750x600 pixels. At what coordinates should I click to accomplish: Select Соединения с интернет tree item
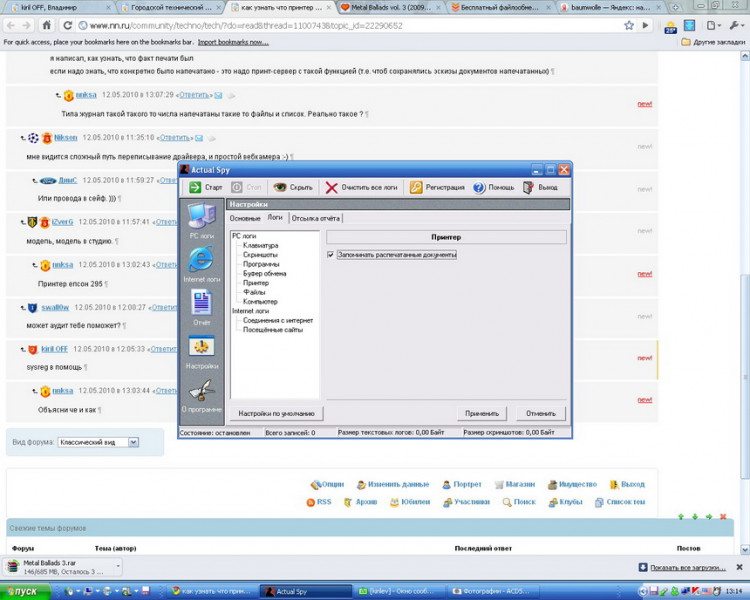coord(278,321)
